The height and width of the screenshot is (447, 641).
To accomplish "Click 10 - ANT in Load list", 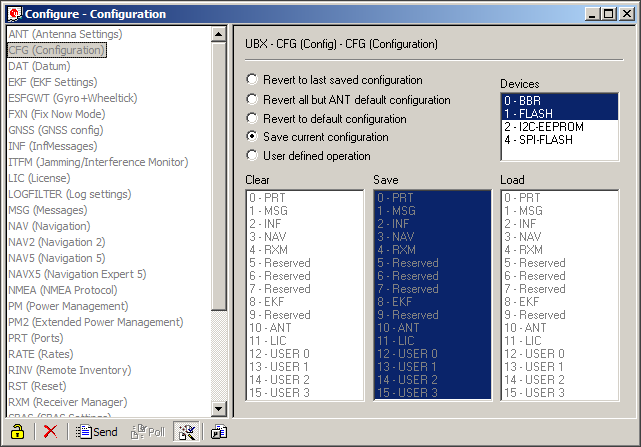I will click(x=560, y=328).
